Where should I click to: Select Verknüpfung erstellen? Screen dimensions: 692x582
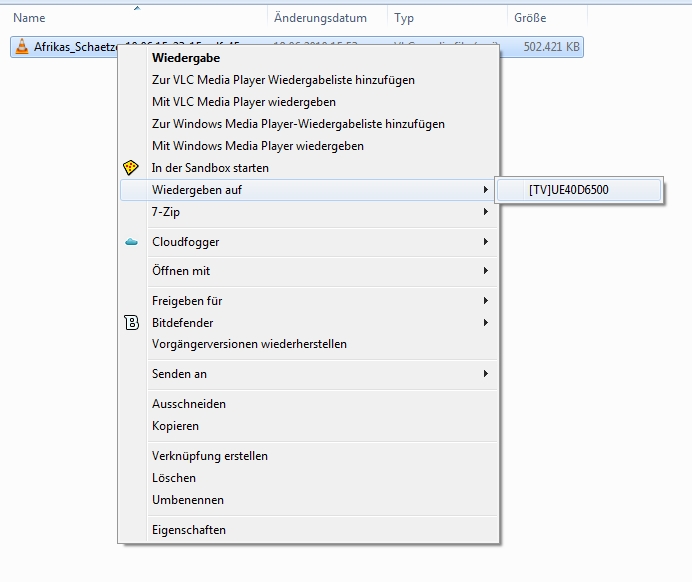pyautogui.click(x=309, y=456)
